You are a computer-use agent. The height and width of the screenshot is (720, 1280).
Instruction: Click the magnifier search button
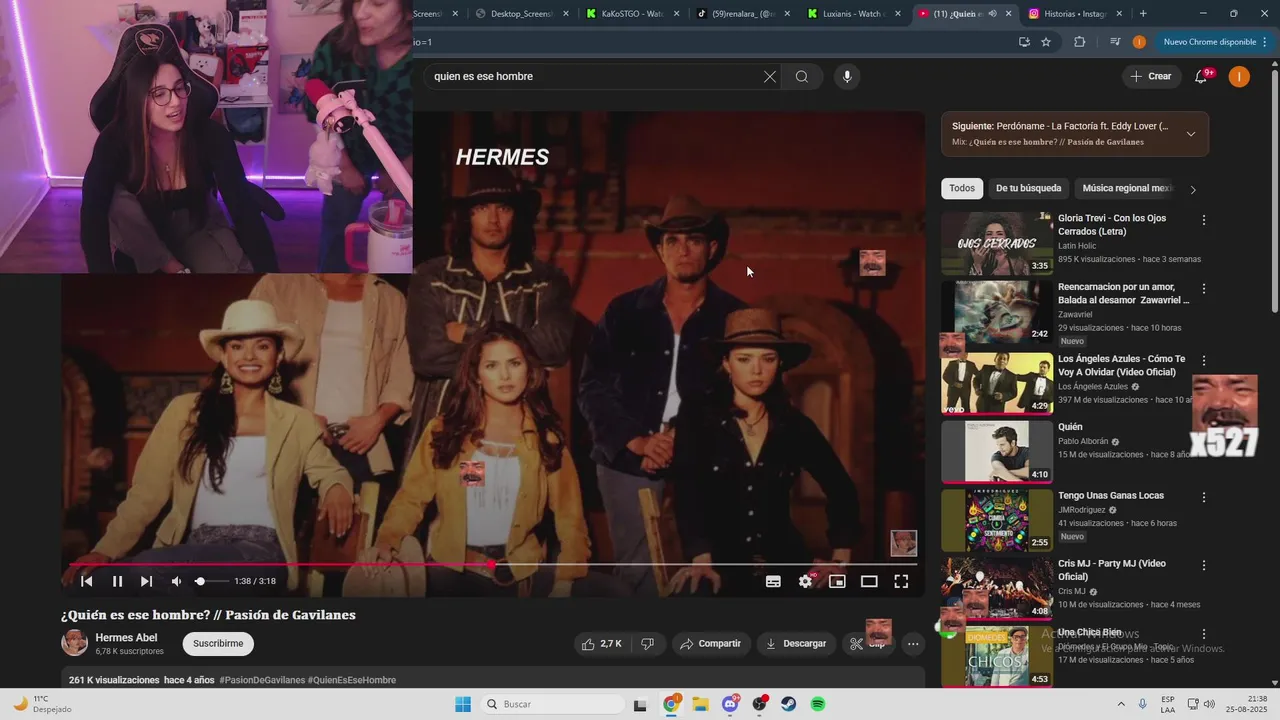point(802,76)
